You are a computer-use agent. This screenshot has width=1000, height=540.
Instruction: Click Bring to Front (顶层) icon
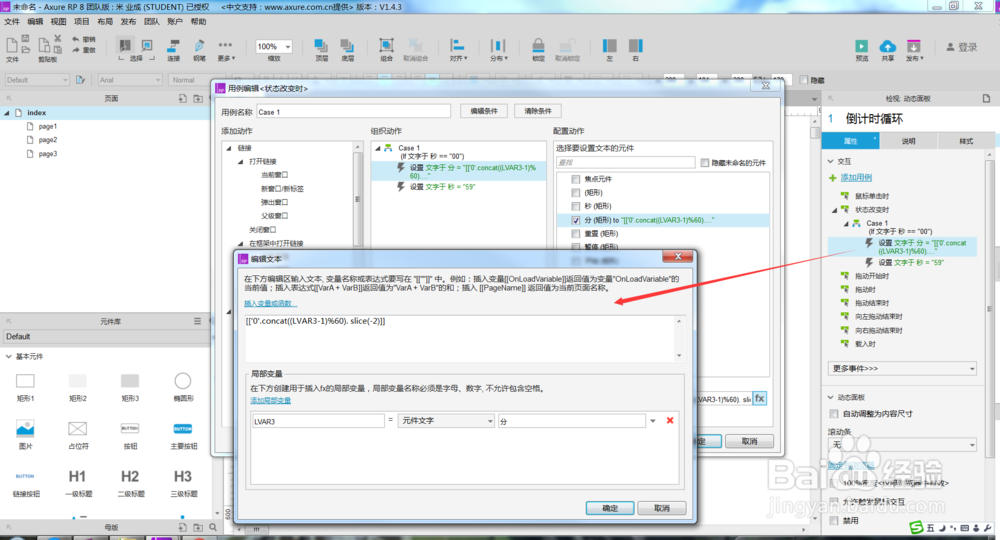point(321,46)
